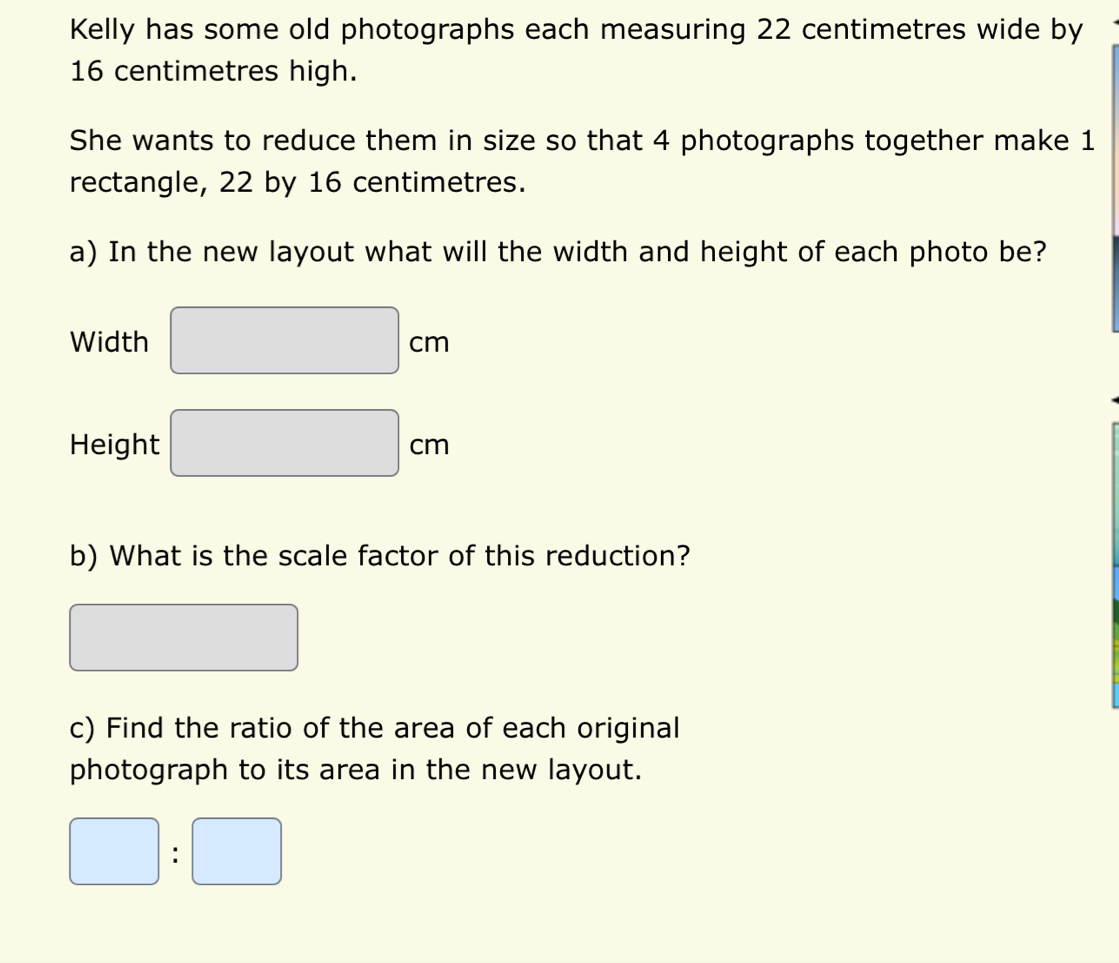Click the 'Width' label text

tap(109, 342)
